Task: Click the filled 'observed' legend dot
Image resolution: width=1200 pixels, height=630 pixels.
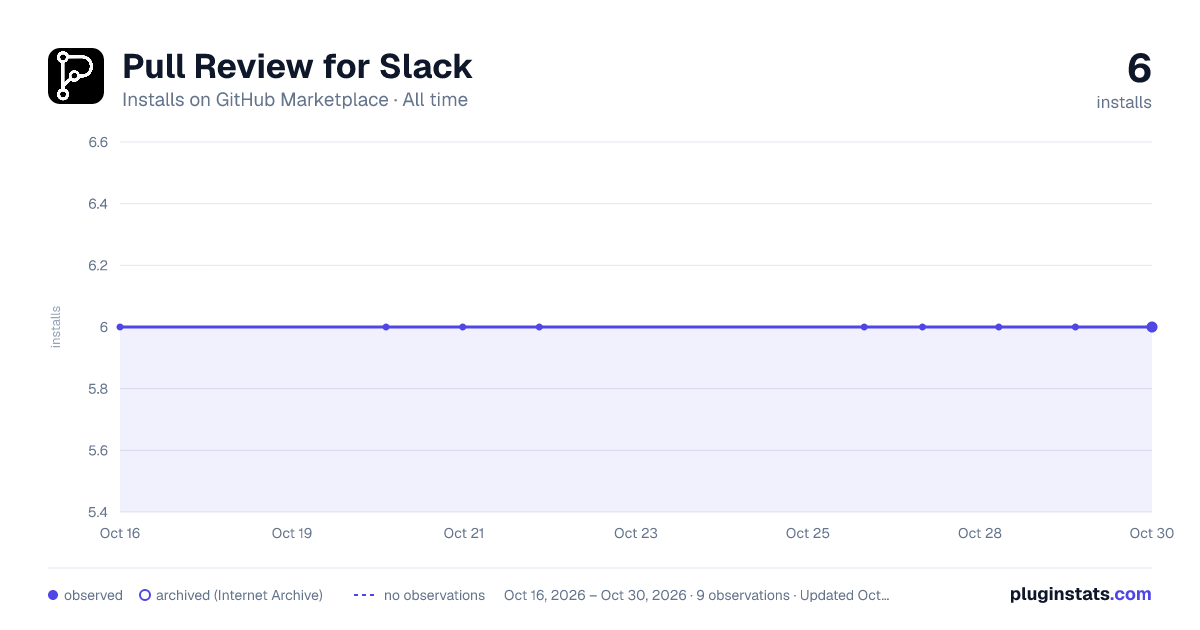Action: (53, 595)
